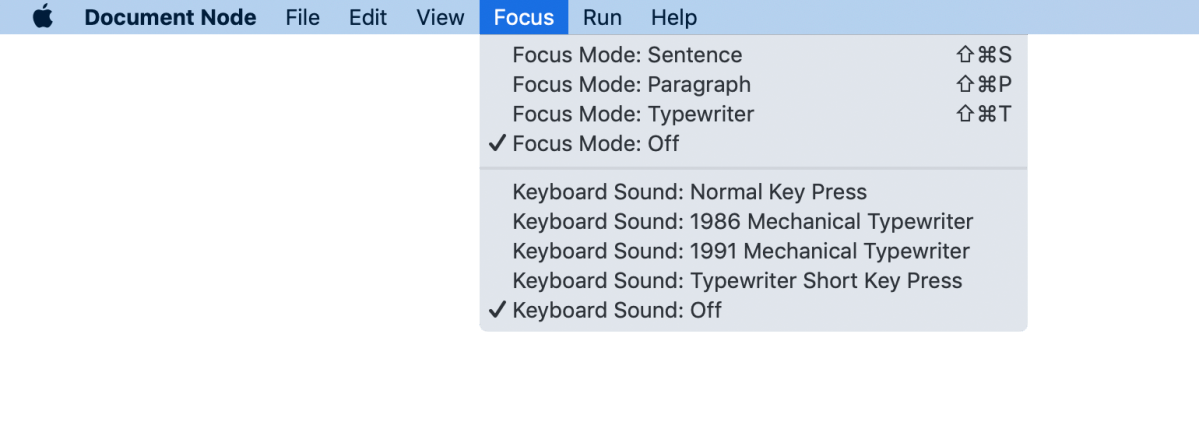Enable Focus Mode: Typewriter
1199x436 pixels.
coord(633,114)
